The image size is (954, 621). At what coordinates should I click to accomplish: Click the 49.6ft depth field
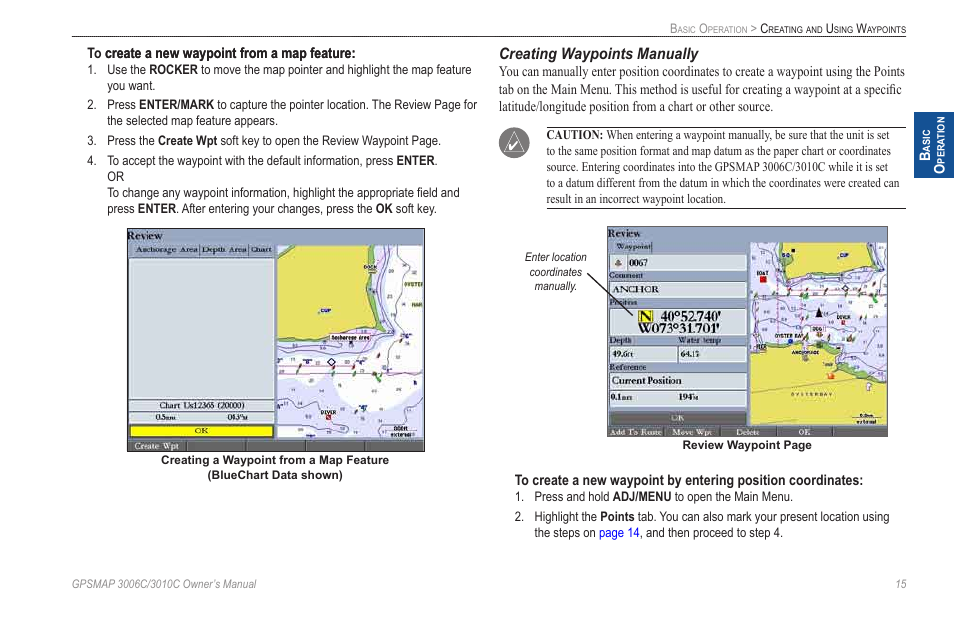point(643,354)
